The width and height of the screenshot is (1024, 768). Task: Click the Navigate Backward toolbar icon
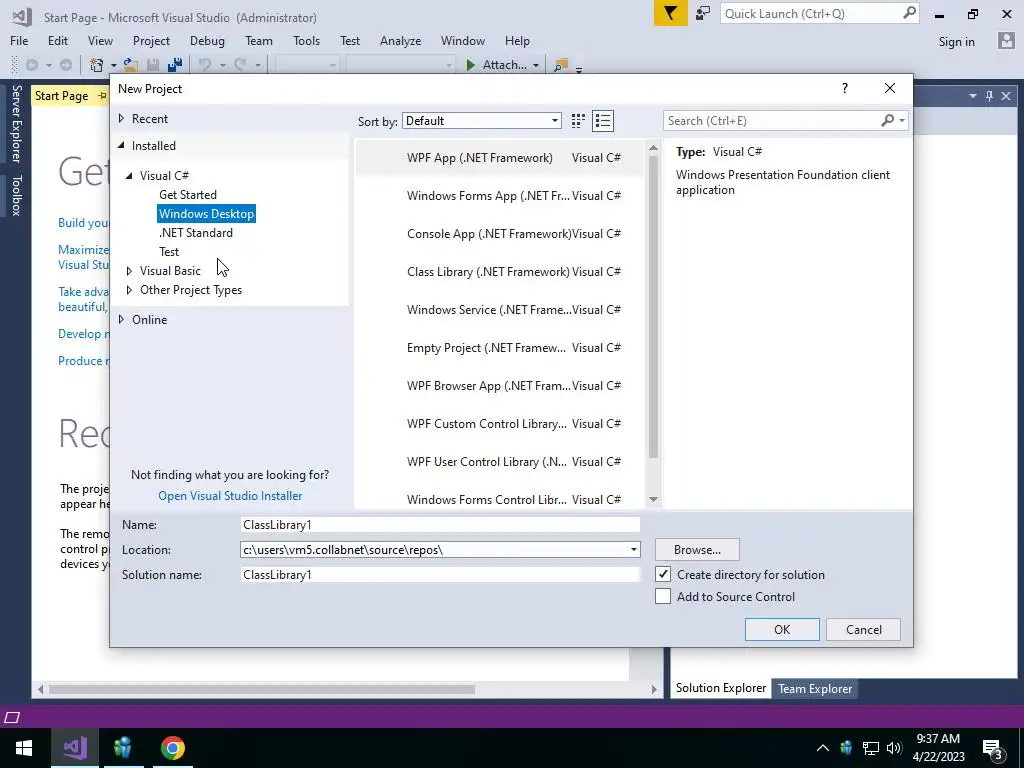click(x=31, y=65)
